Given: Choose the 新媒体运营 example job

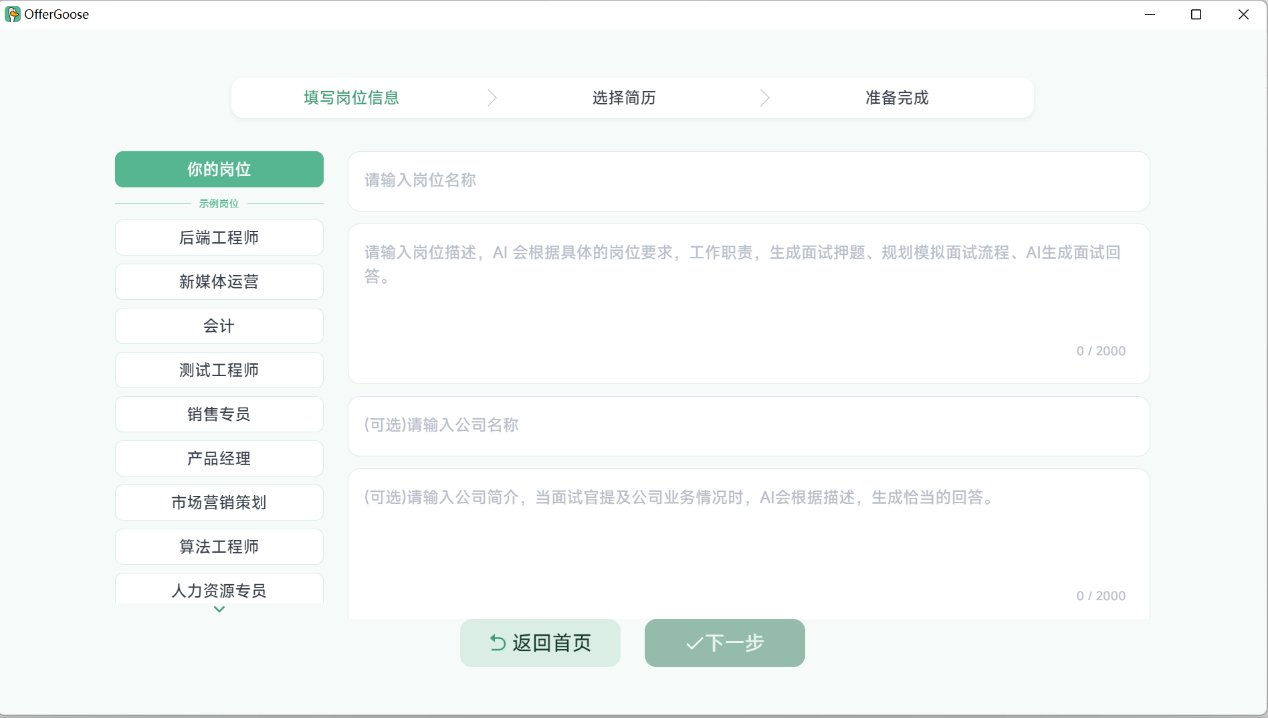Looking at the screenshot, I should 219,282.
